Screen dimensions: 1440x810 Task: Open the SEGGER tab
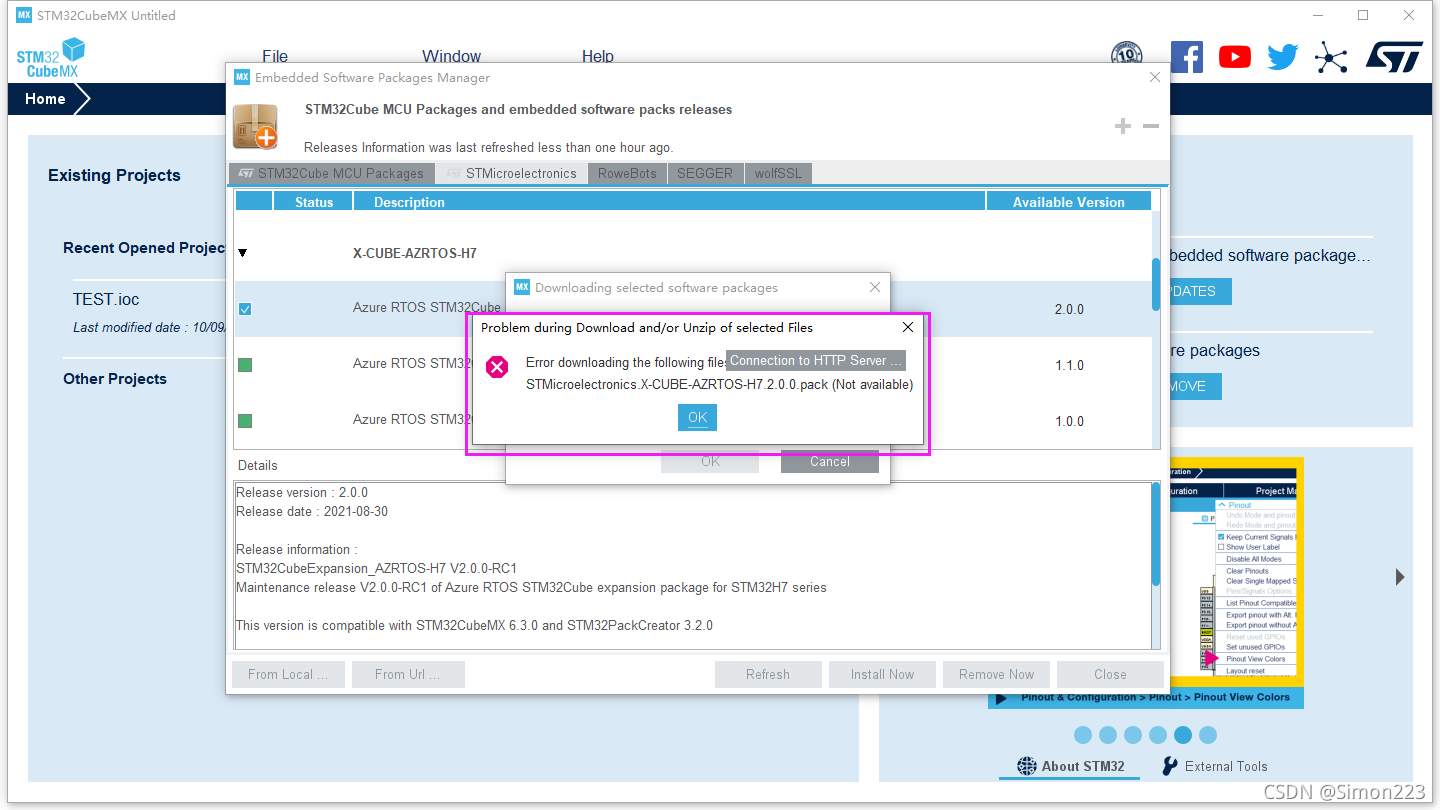pos(705,173)
